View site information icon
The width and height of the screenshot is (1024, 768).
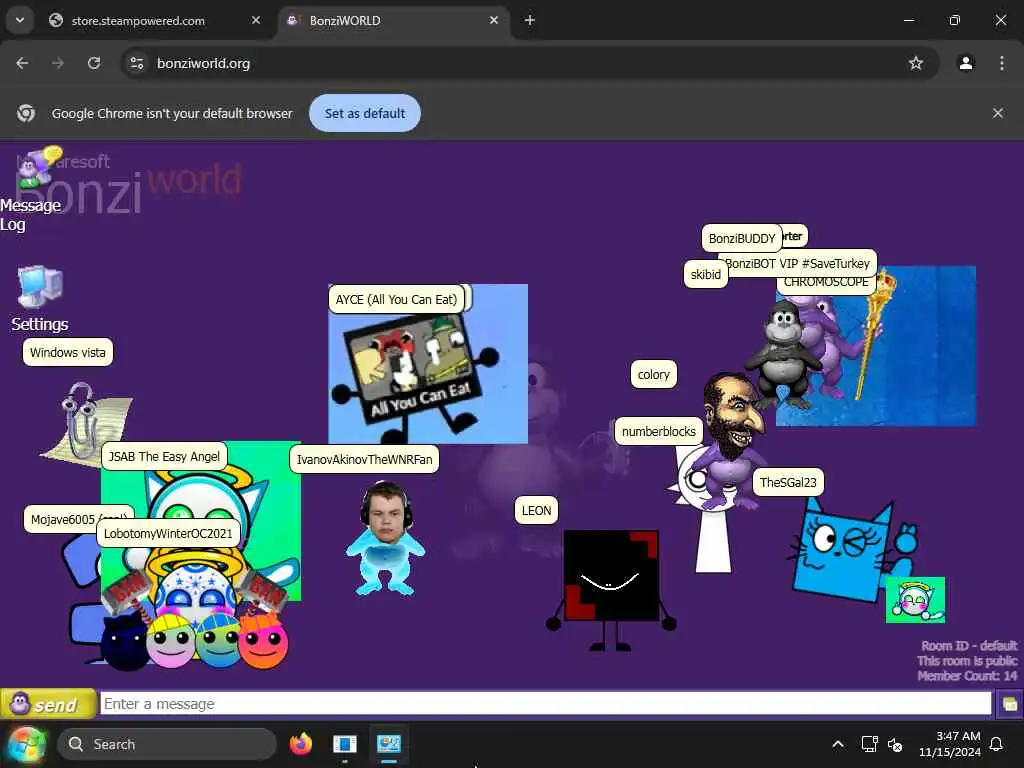coord(136,63)
